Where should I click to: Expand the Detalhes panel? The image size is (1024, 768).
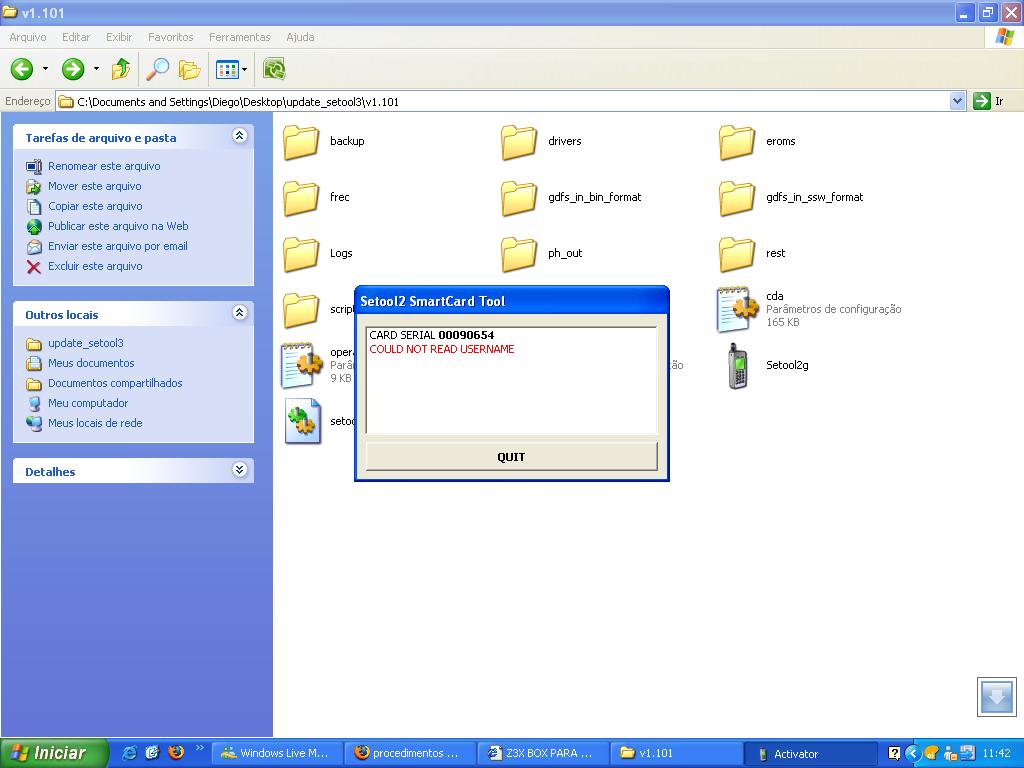click(x=240, y=470)
